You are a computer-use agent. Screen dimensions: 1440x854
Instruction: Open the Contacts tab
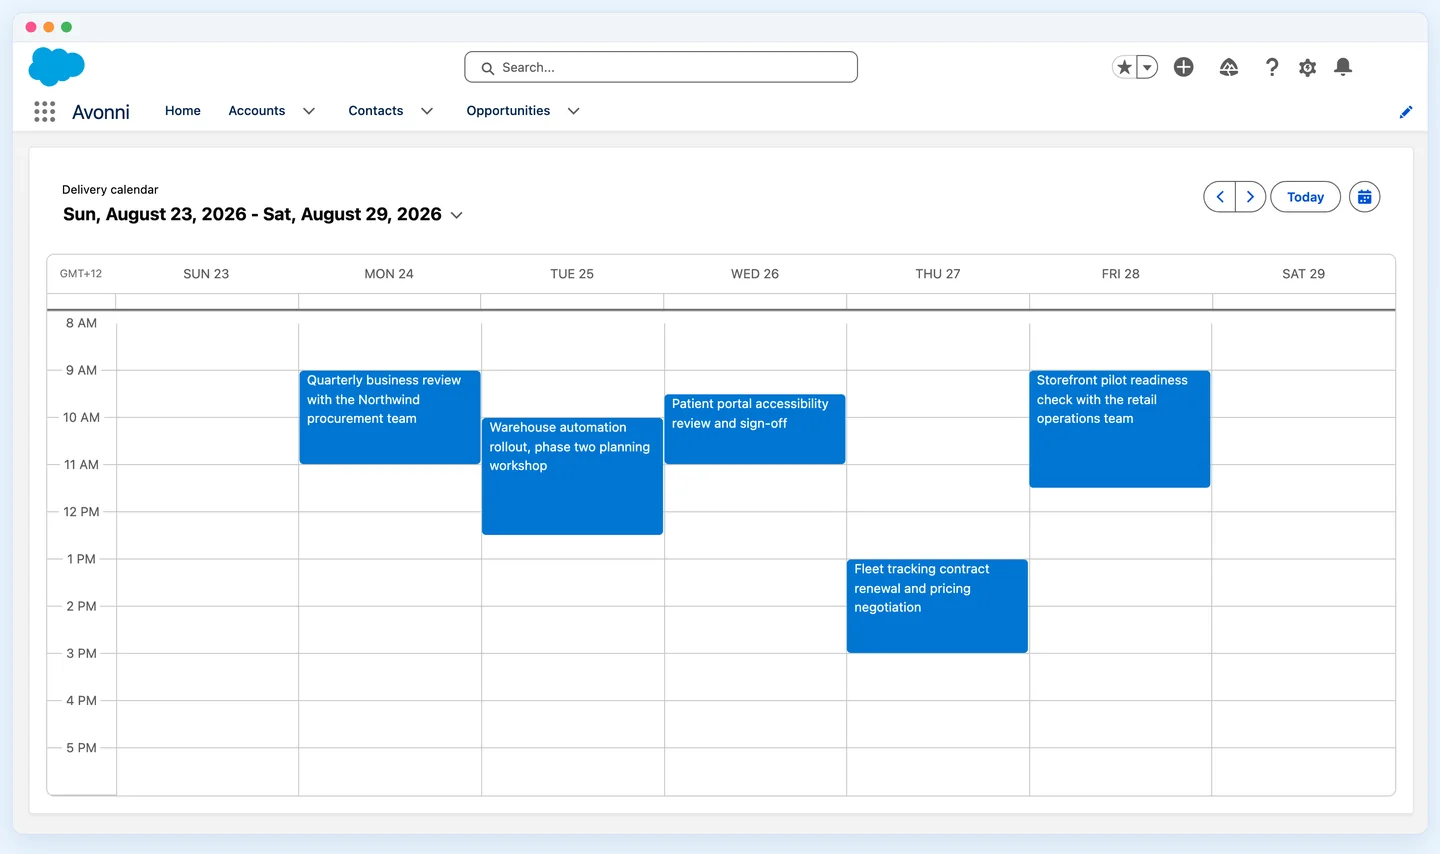376,111
